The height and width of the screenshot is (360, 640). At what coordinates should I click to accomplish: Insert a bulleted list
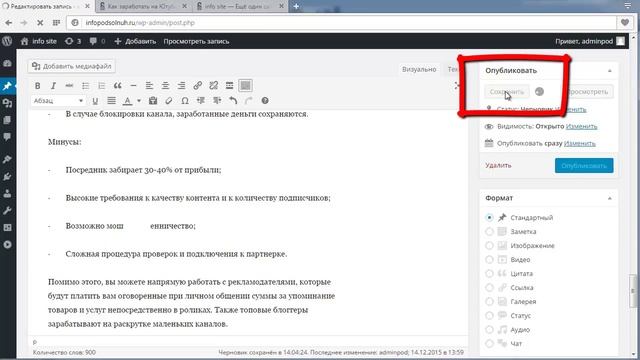(x=85, y=86)
